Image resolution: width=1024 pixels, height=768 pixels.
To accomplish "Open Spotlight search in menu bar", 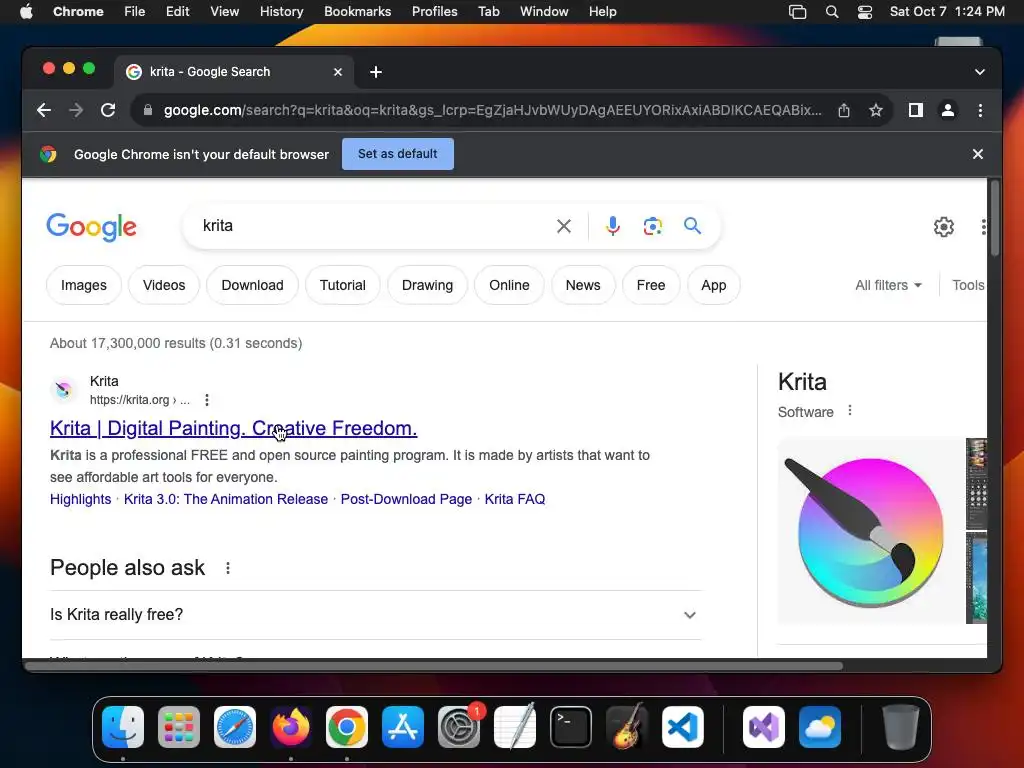I will pos(831,12).
